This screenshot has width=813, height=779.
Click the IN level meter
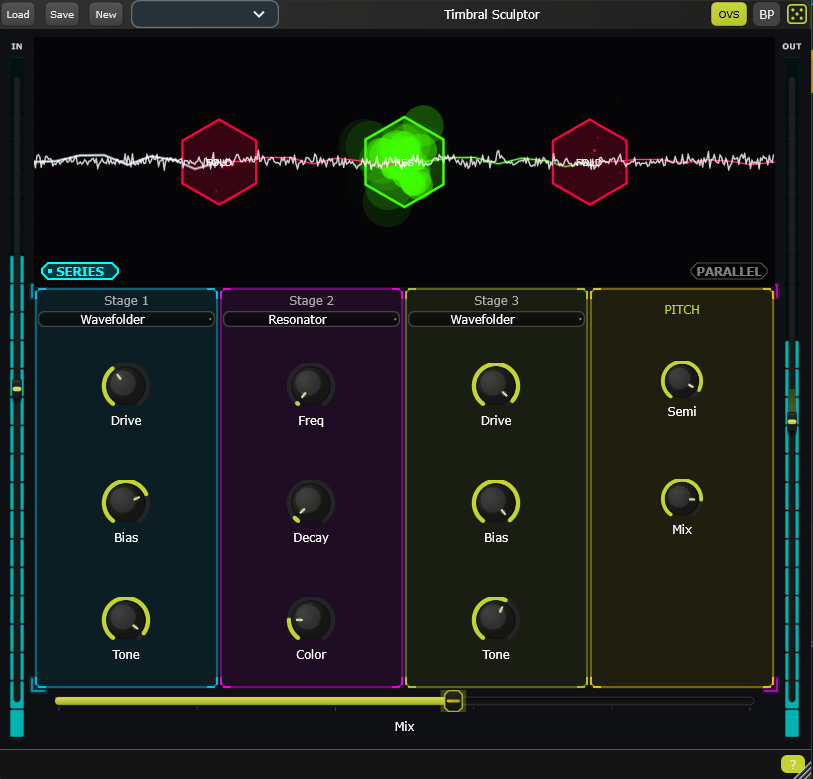(x=16, y=400)
